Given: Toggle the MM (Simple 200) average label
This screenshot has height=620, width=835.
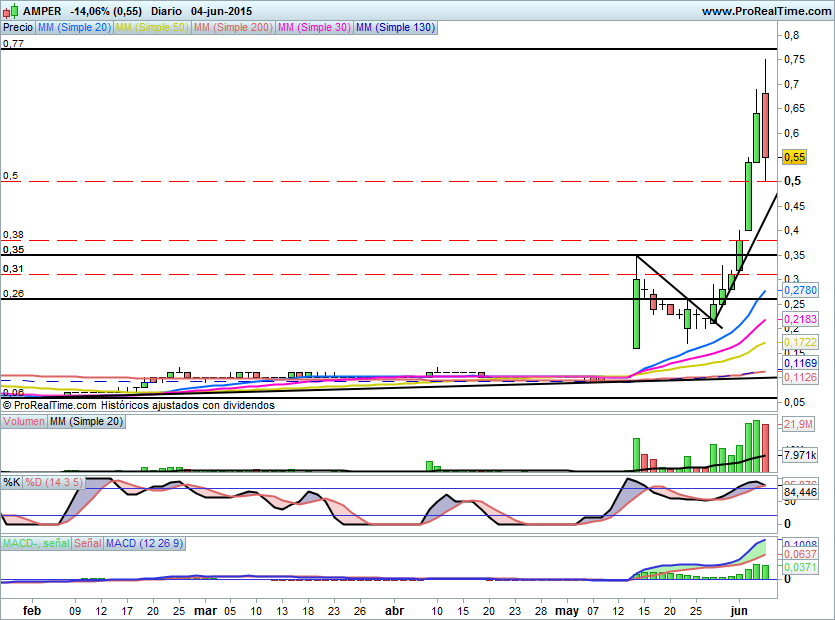Looking at the screenshot, I should [231, 28].
